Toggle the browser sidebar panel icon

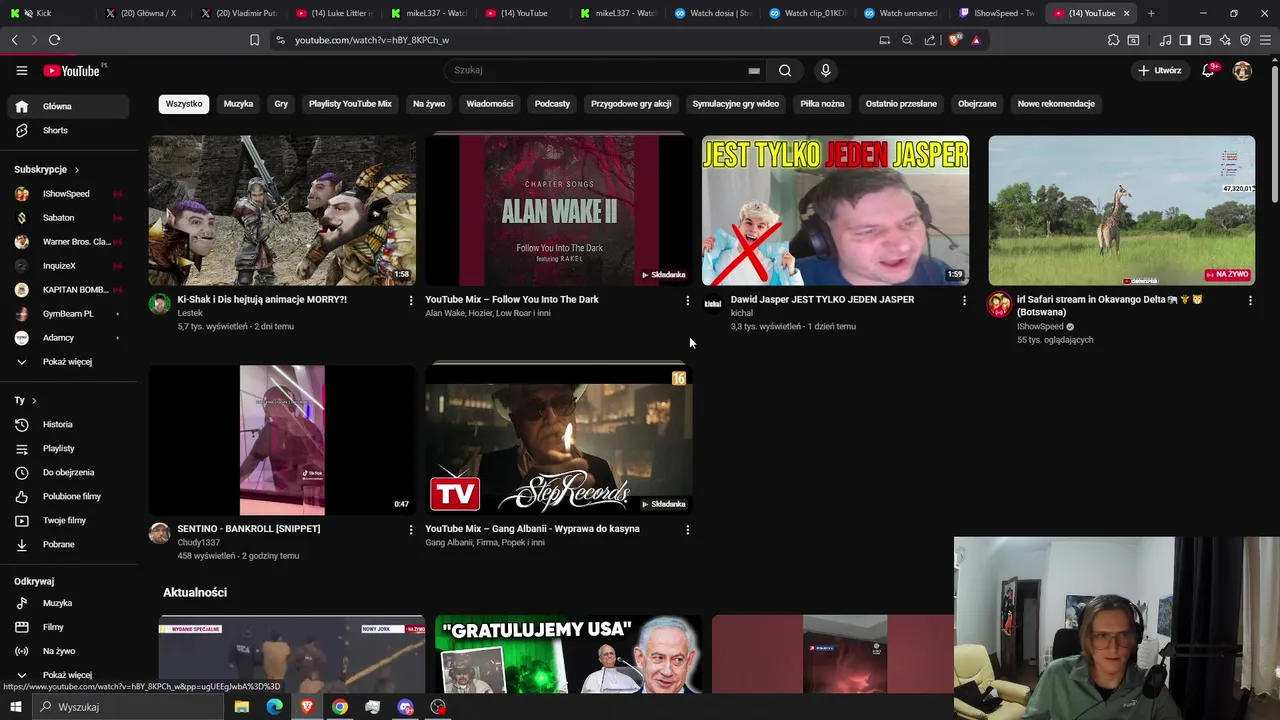coord(1185,40)
